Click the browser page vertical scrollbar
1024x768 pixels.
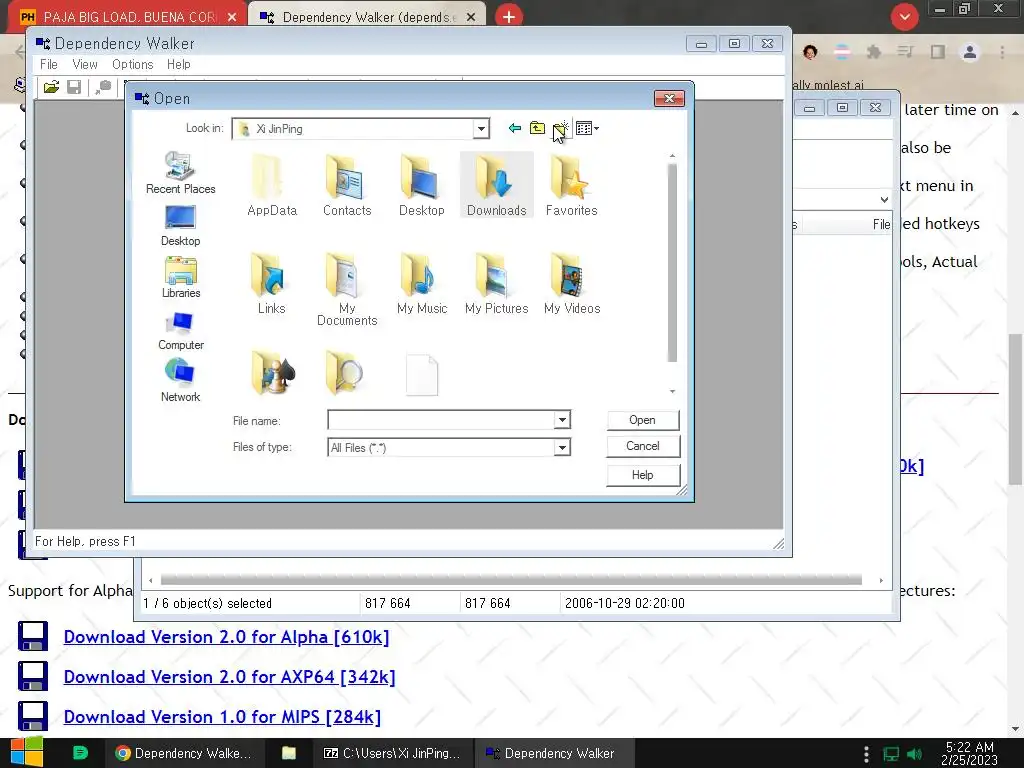1015,409
